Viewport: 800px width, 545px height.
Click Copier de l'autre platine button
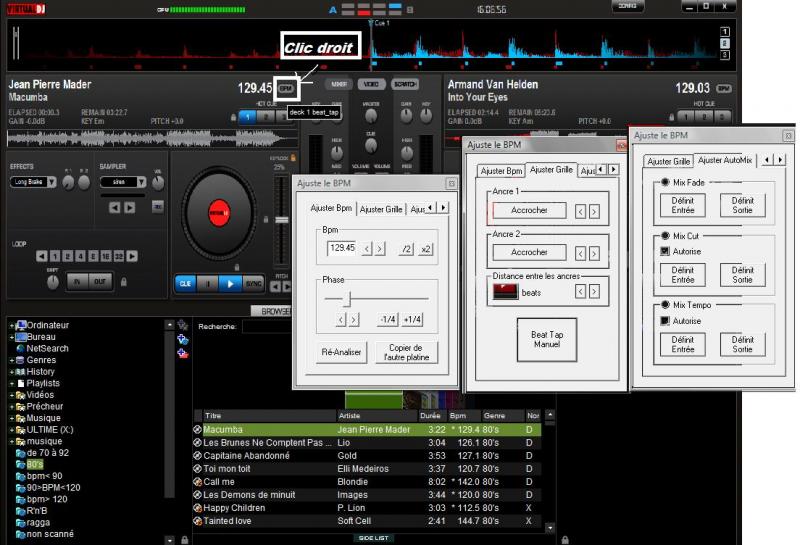tap(406, 352)
